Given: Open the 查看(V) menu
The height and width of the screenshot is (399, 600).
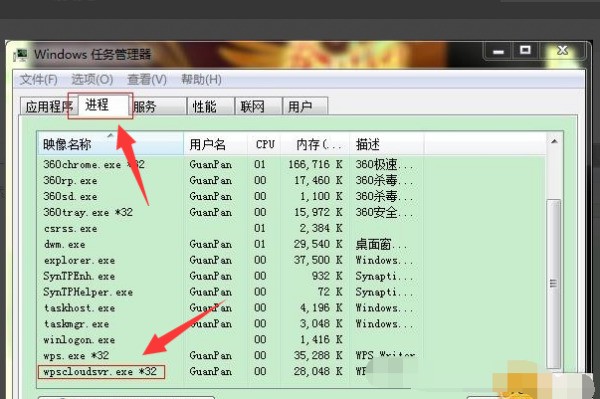Looking at the screenshot, I should 147,80.
